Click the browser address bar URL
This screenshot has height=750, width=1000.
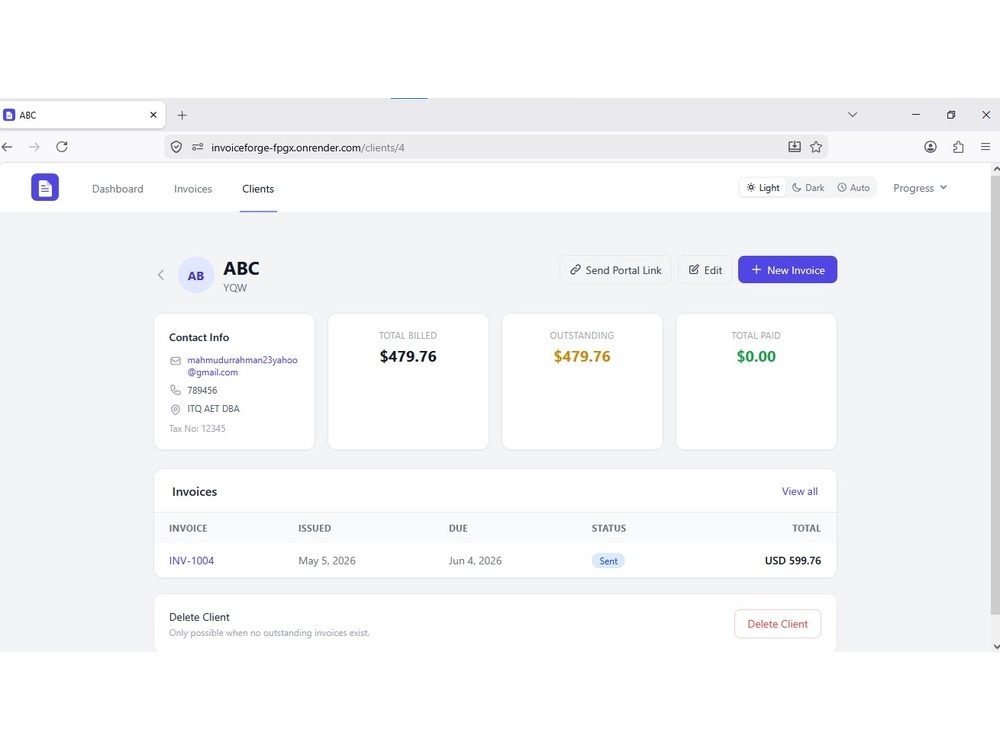[307, 147]
